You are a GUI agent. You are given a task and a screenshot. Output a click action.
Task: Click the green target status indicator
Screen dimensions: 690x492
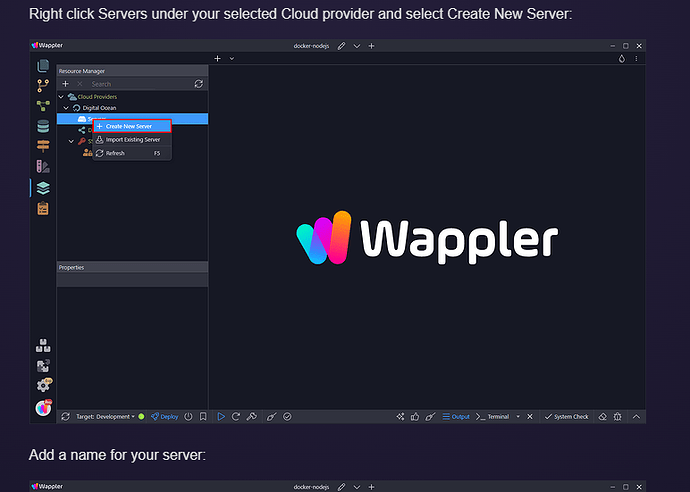pos(141,416)
